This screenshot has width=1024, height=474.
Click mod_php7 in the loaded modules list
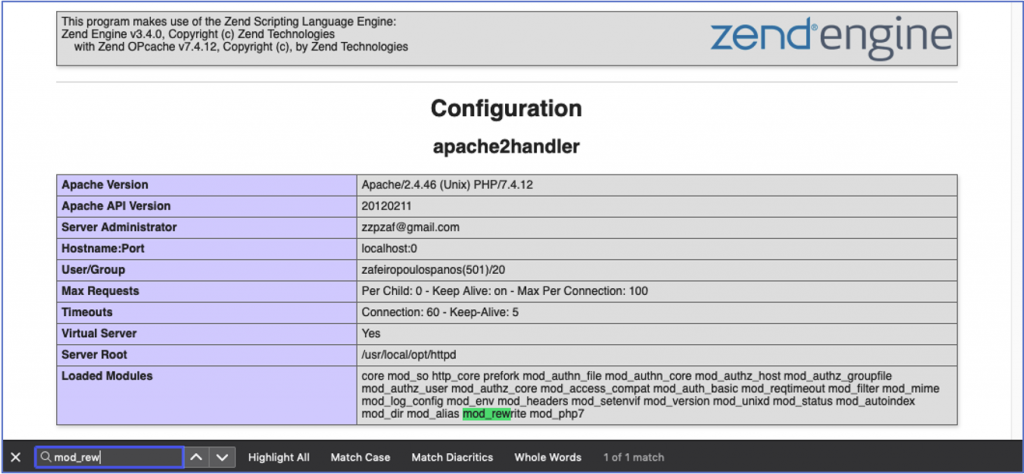coord(556,414)
